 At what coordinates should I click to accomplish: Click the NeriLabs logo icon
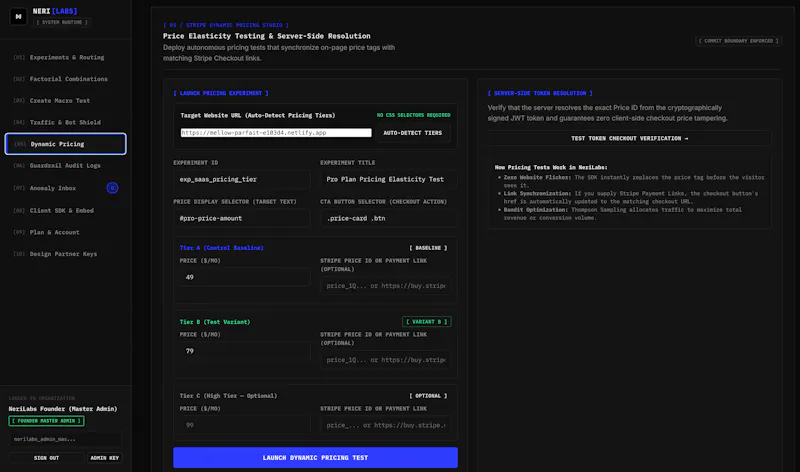[18, 16]
